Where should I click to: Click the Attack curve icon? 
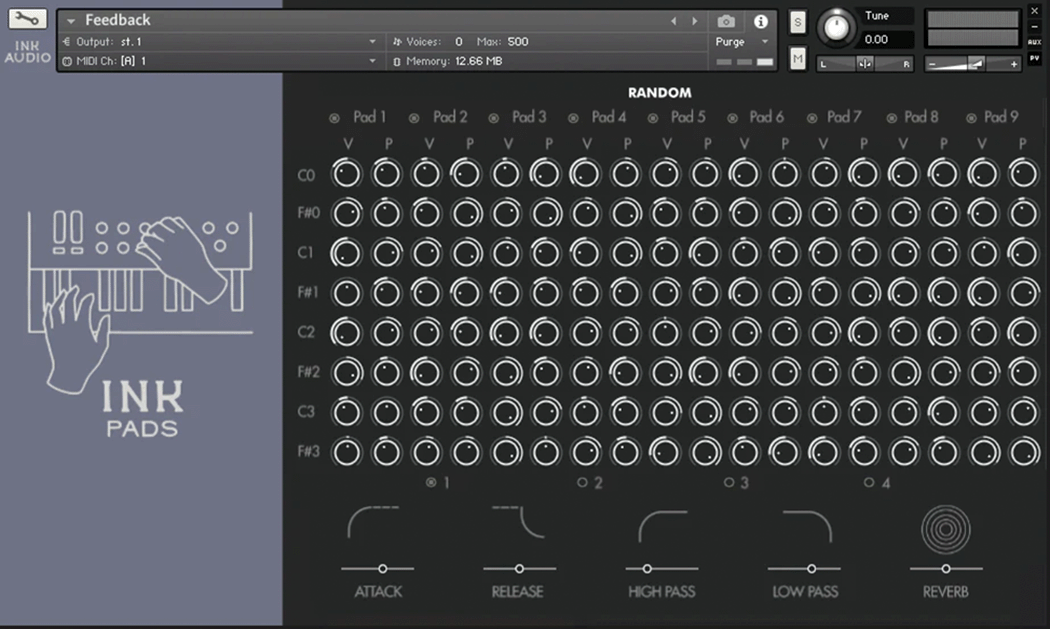374,522
